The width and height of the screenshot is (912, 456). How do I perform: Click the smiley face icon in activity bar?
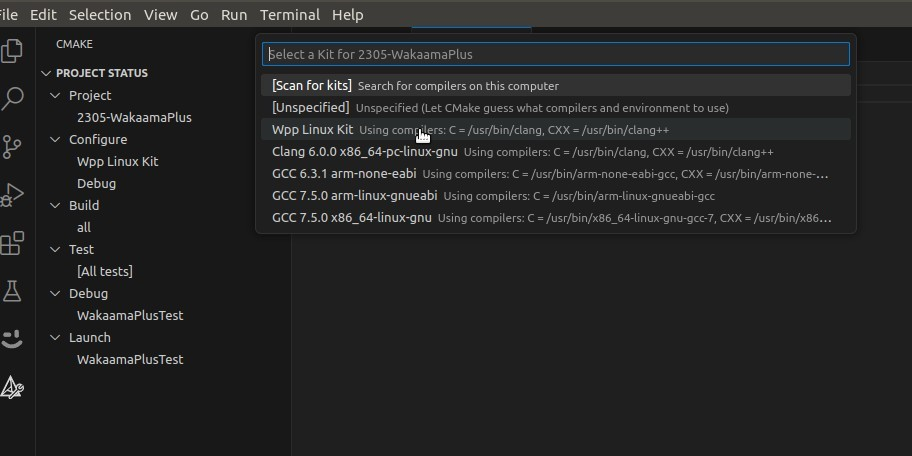(13, 339)
